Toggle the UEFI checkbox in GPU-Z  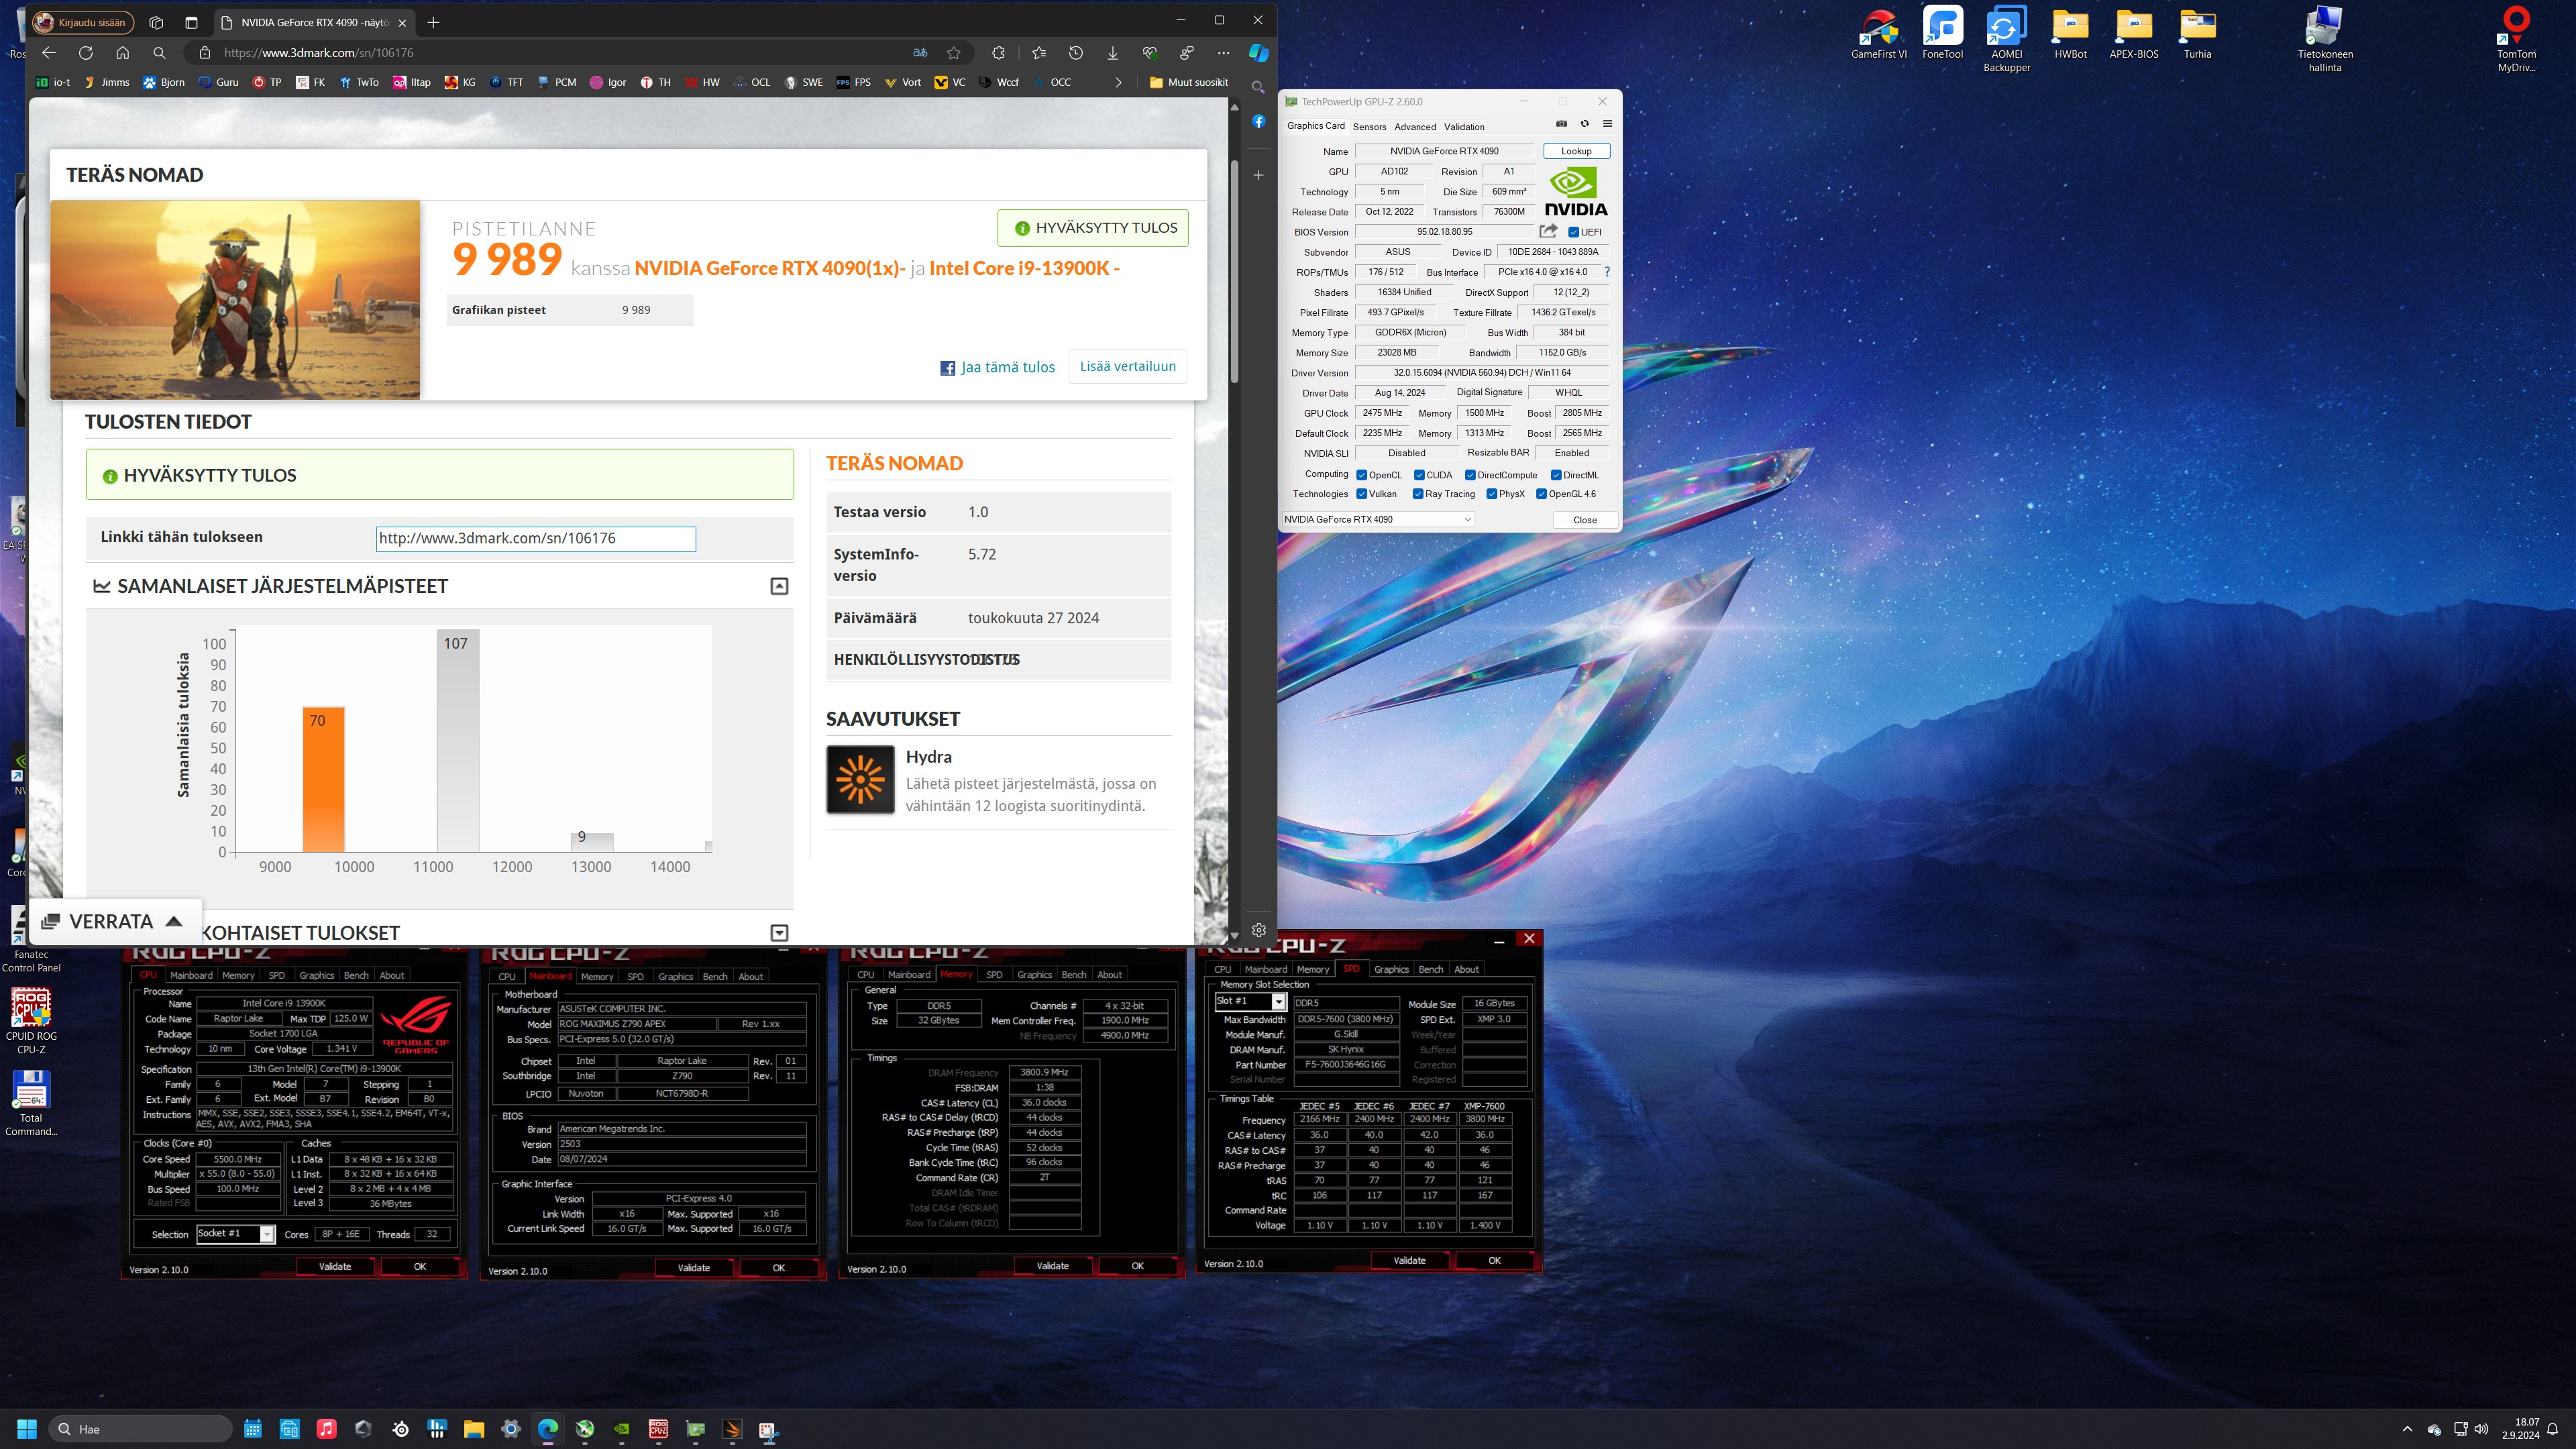coord(1573,232)
